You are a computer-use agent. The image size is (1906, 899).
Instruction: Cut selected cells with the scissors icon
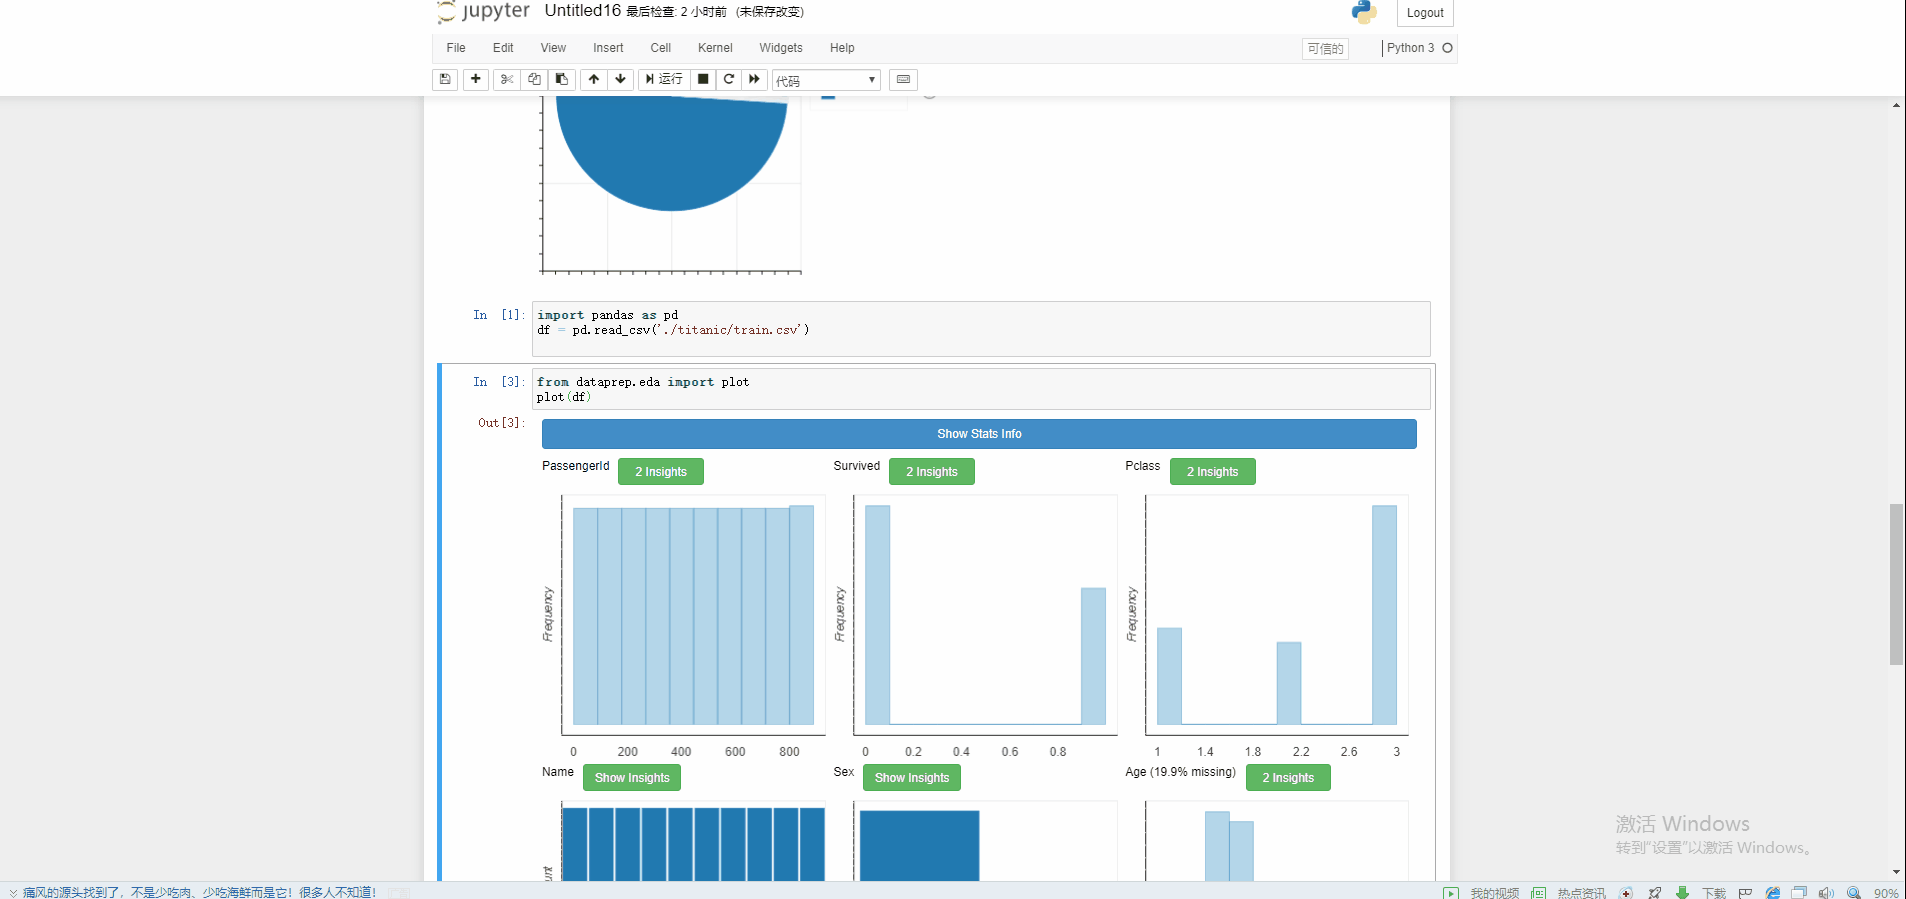[507, 80]
